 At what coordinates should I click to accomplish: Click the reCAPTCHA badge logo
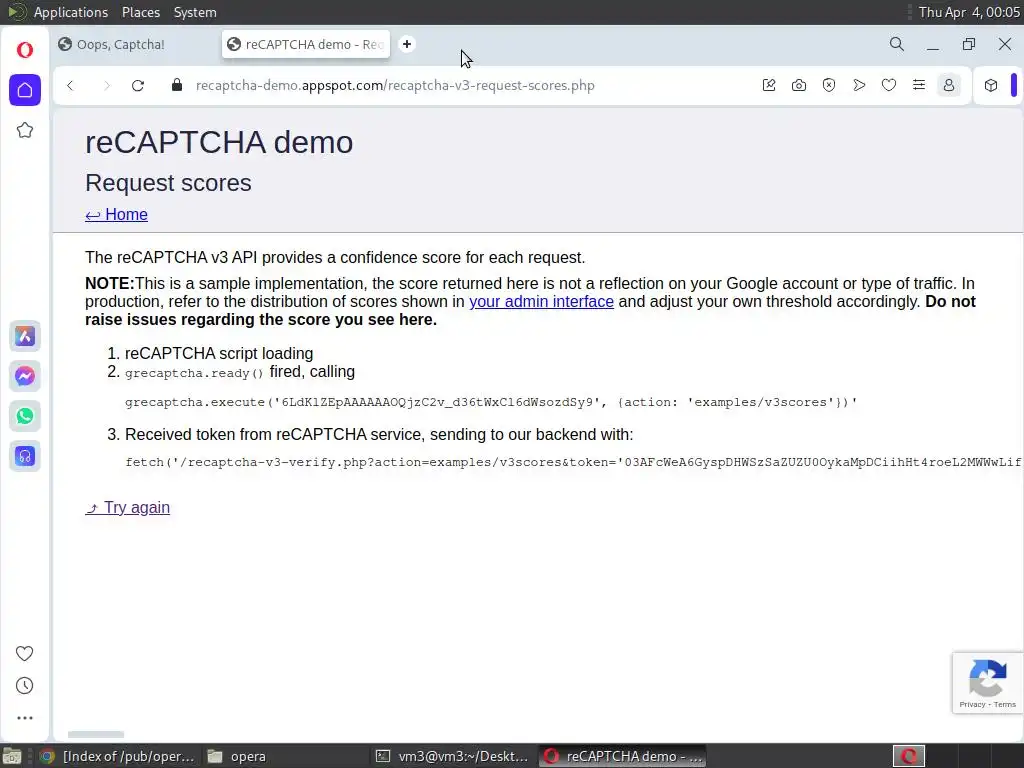click(987, 678)
